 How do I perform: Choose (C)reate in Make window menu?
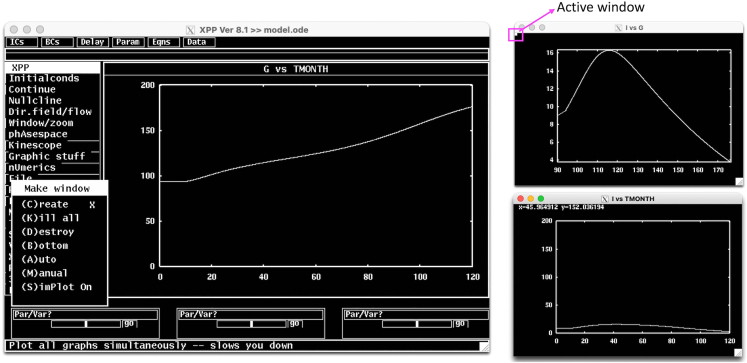point(59,204)
